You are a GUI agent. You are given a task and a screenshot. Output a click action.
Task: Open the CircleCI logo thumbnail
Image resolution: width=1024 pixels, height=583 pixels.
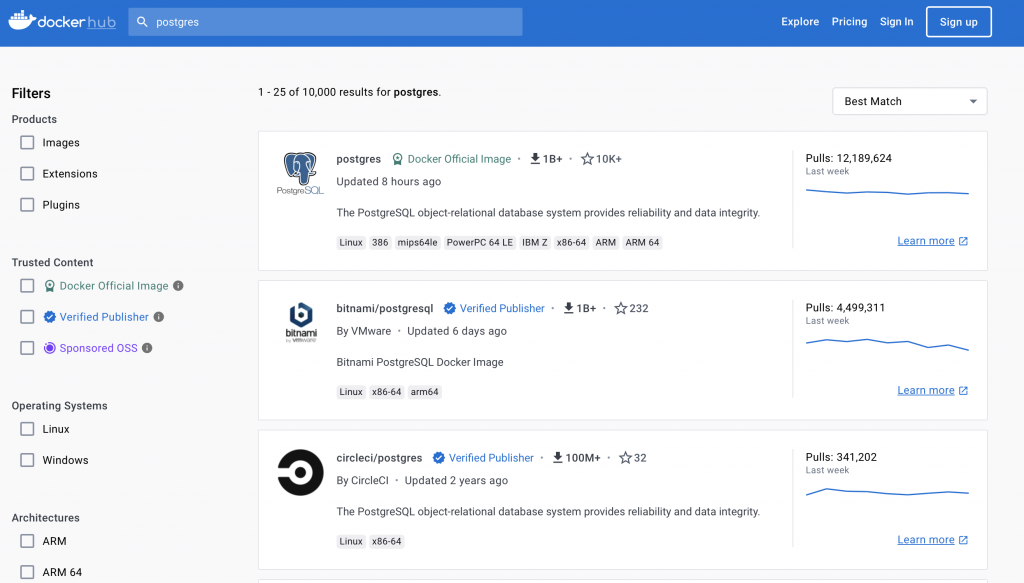pos(300,472)
